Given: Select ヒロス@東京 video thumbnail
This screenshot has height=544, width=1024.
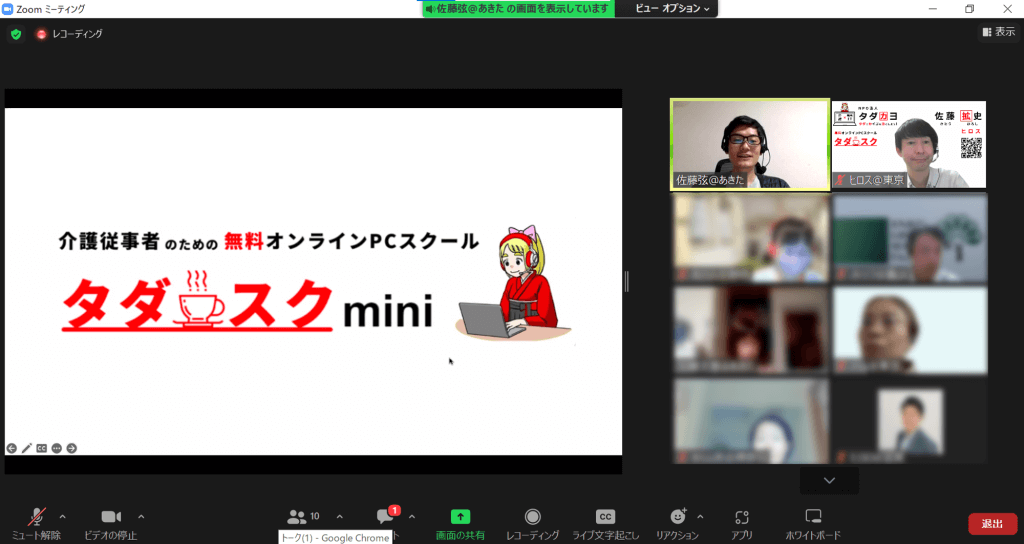Looking at the screenshot, I should click(x=909, y=144).
